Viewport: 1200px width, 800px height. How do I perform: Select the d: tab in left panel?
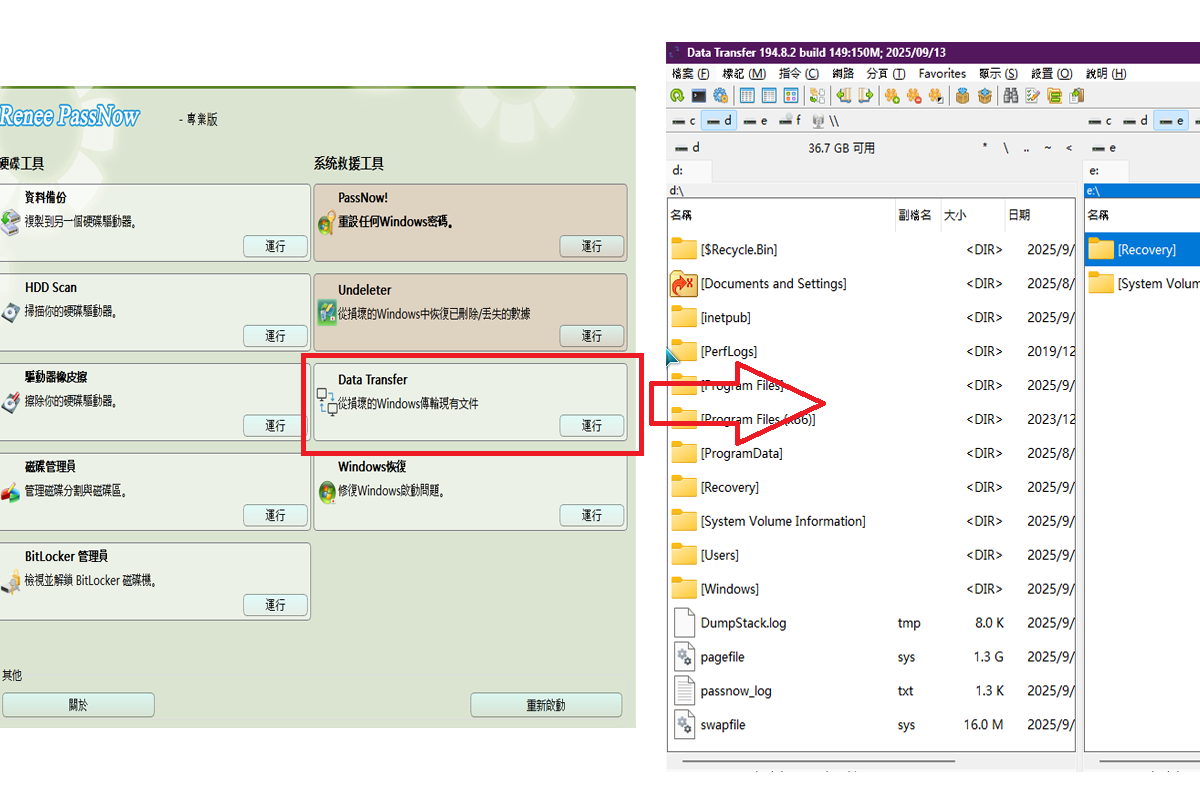678,171
